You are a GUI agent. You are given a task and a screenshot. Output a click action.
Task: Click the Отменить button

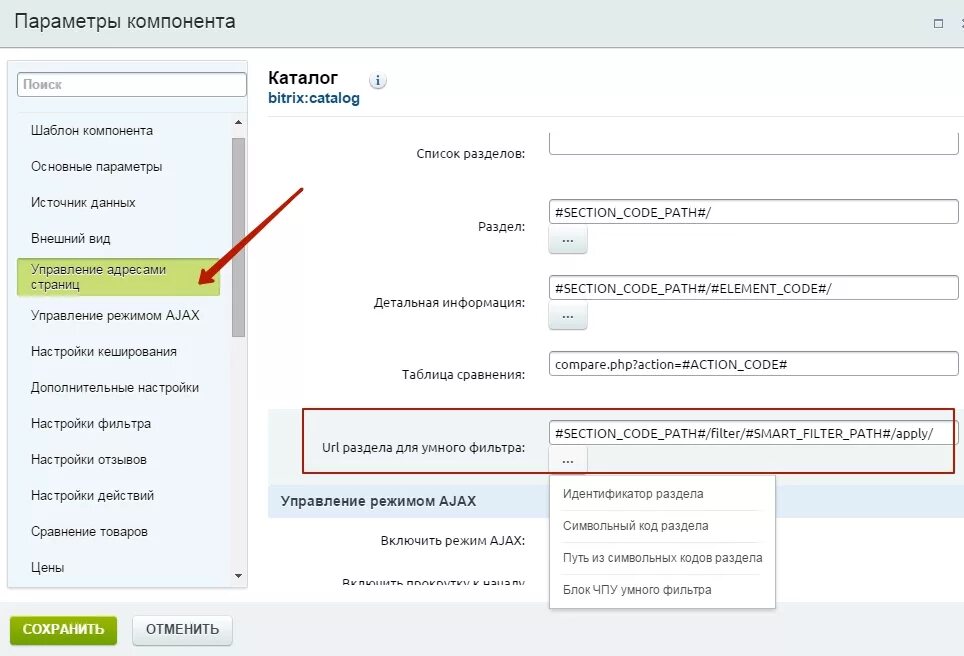182,630
